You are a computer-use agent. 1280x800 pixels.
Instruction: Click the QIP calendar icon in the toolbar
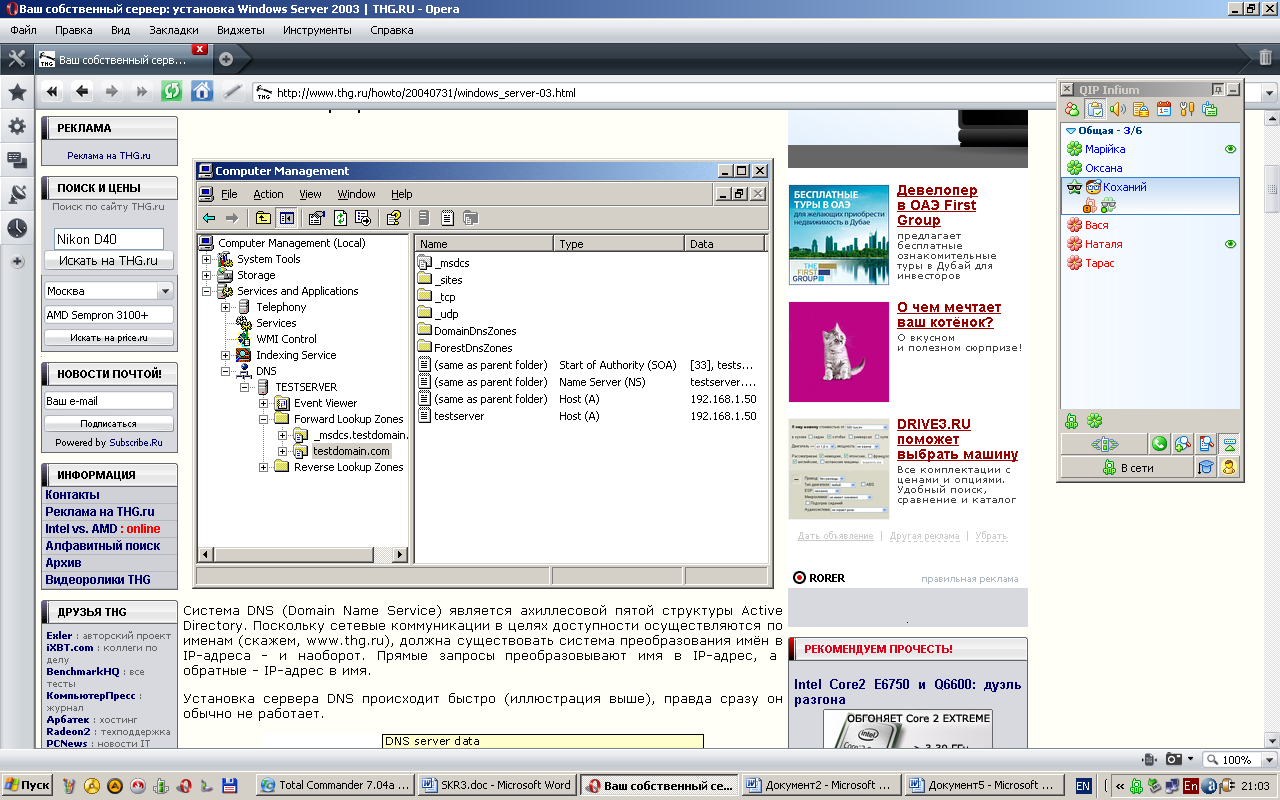[1164, 109]
